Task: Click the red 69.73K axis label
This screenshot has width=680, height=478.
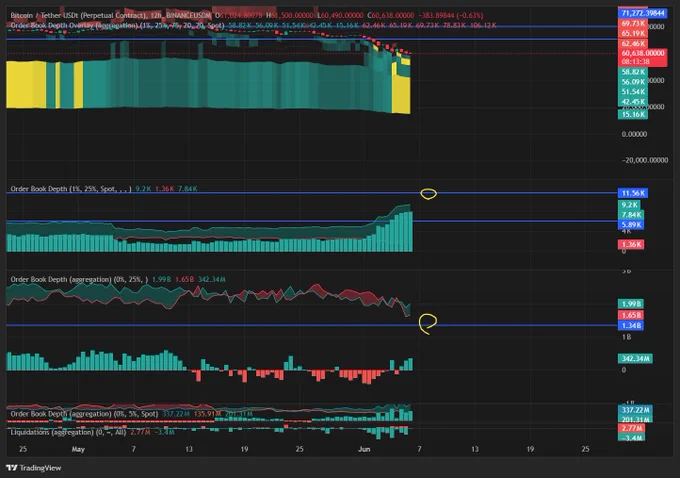Action: [633, 23]
